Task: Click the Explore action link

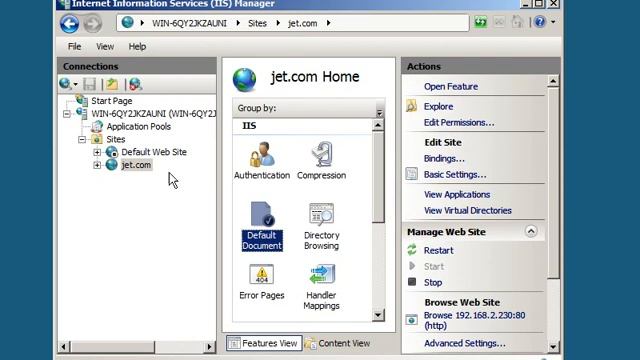Action: pos(438,107)
